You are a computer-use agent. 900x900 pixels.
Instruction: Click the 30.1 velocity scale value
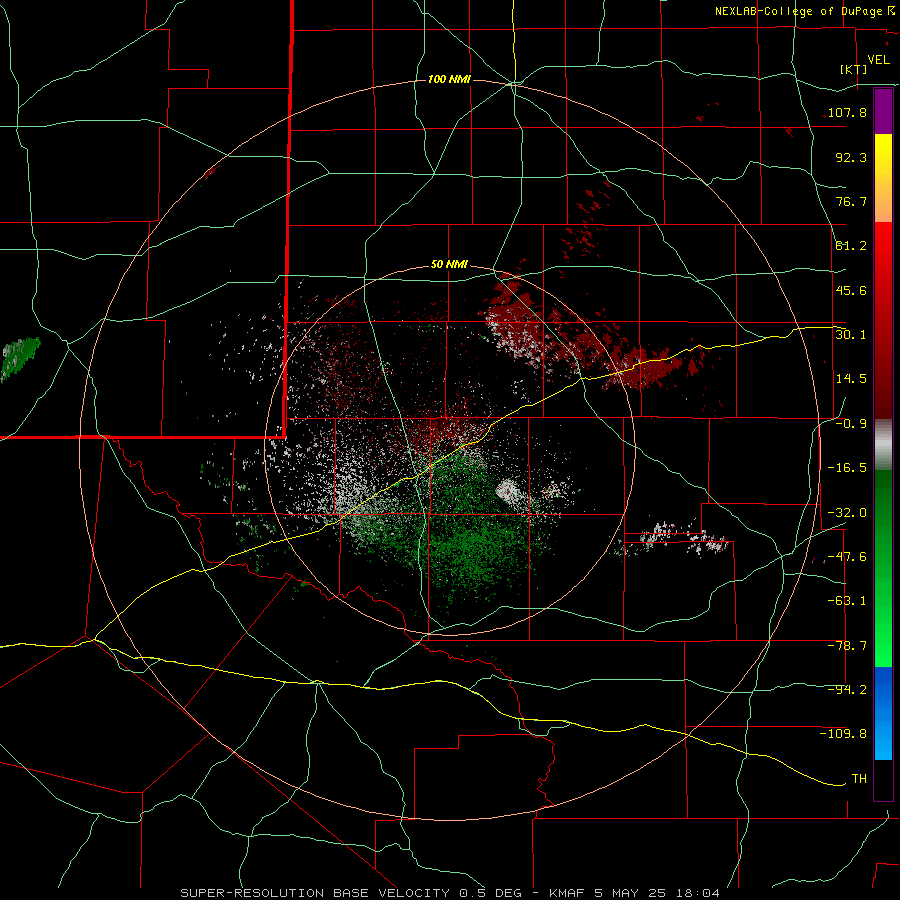851,334
